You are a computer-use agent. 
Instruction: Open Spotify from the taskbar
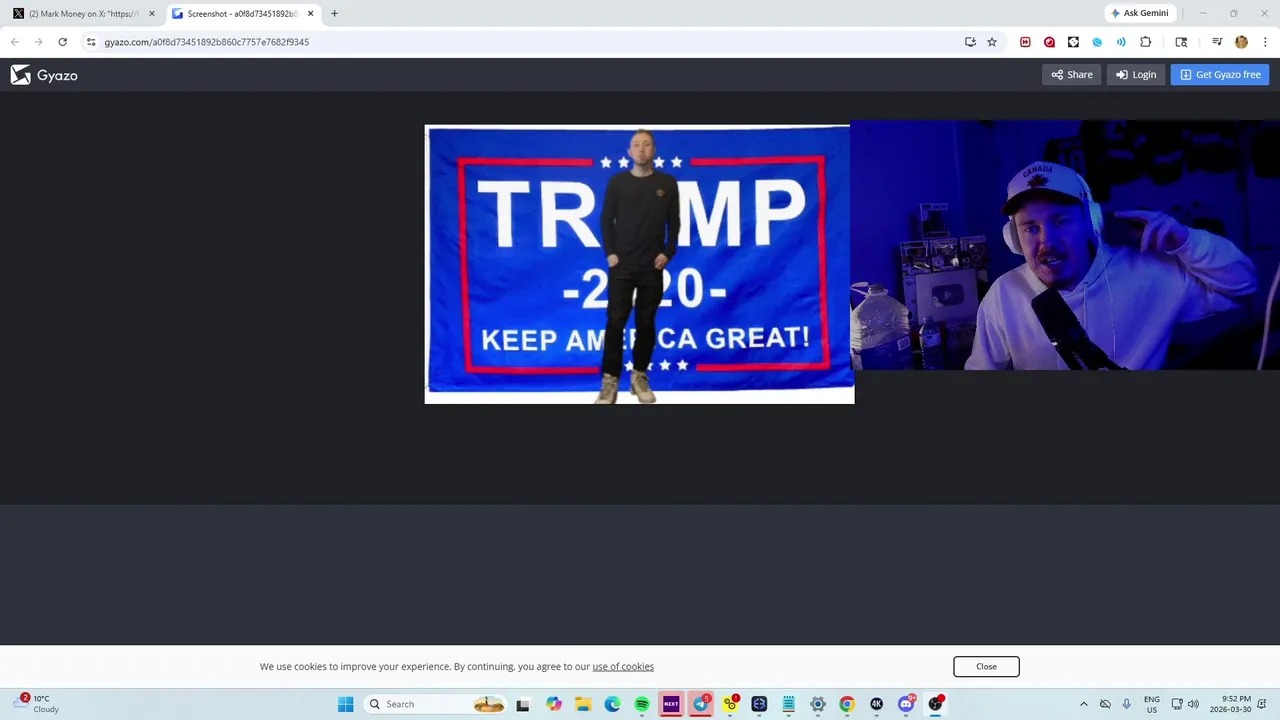point(642,704)
